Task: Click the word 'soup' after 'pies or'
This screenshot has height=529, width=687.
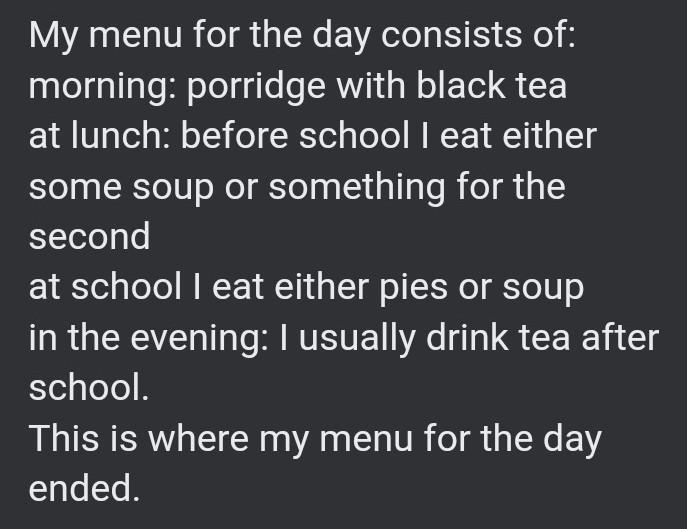Action: pyautogui.click(x=543, y=290)
